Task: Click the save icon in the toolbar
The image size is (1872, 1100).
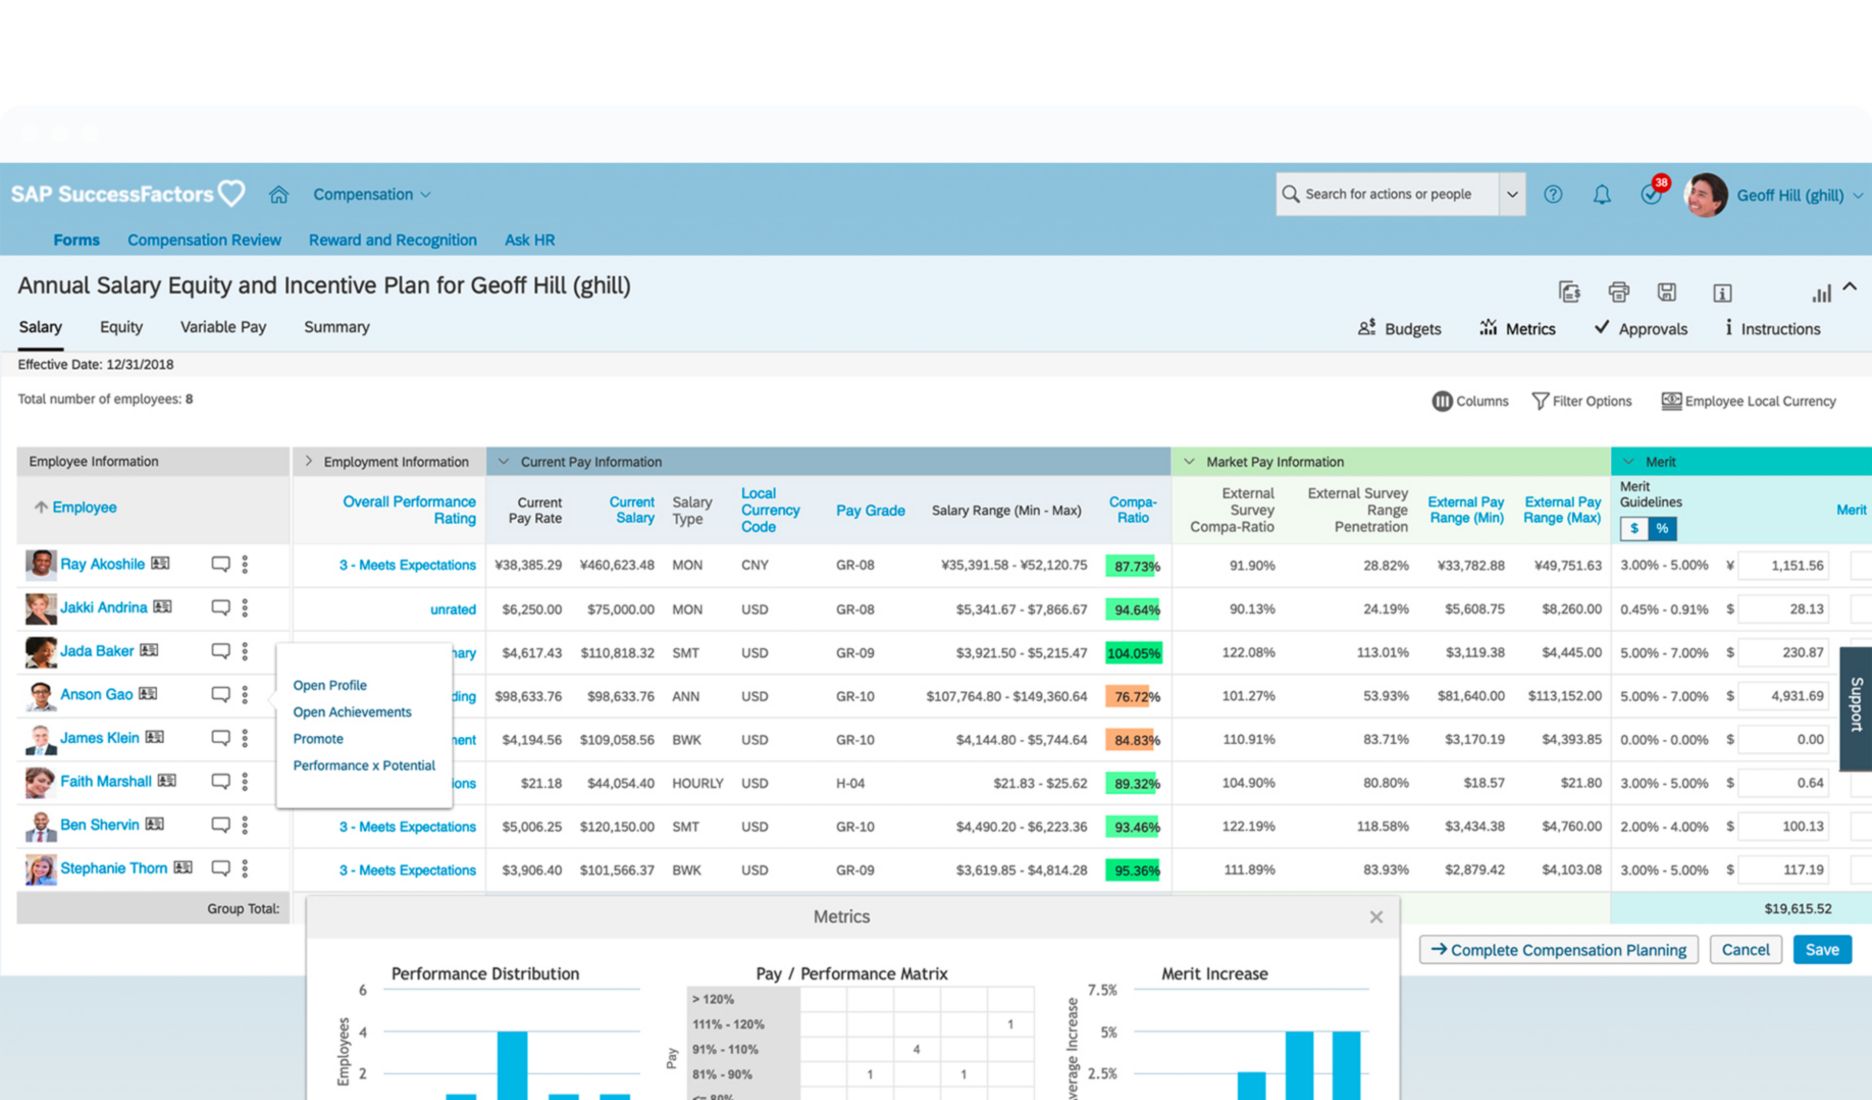Action: (1667, 292)
